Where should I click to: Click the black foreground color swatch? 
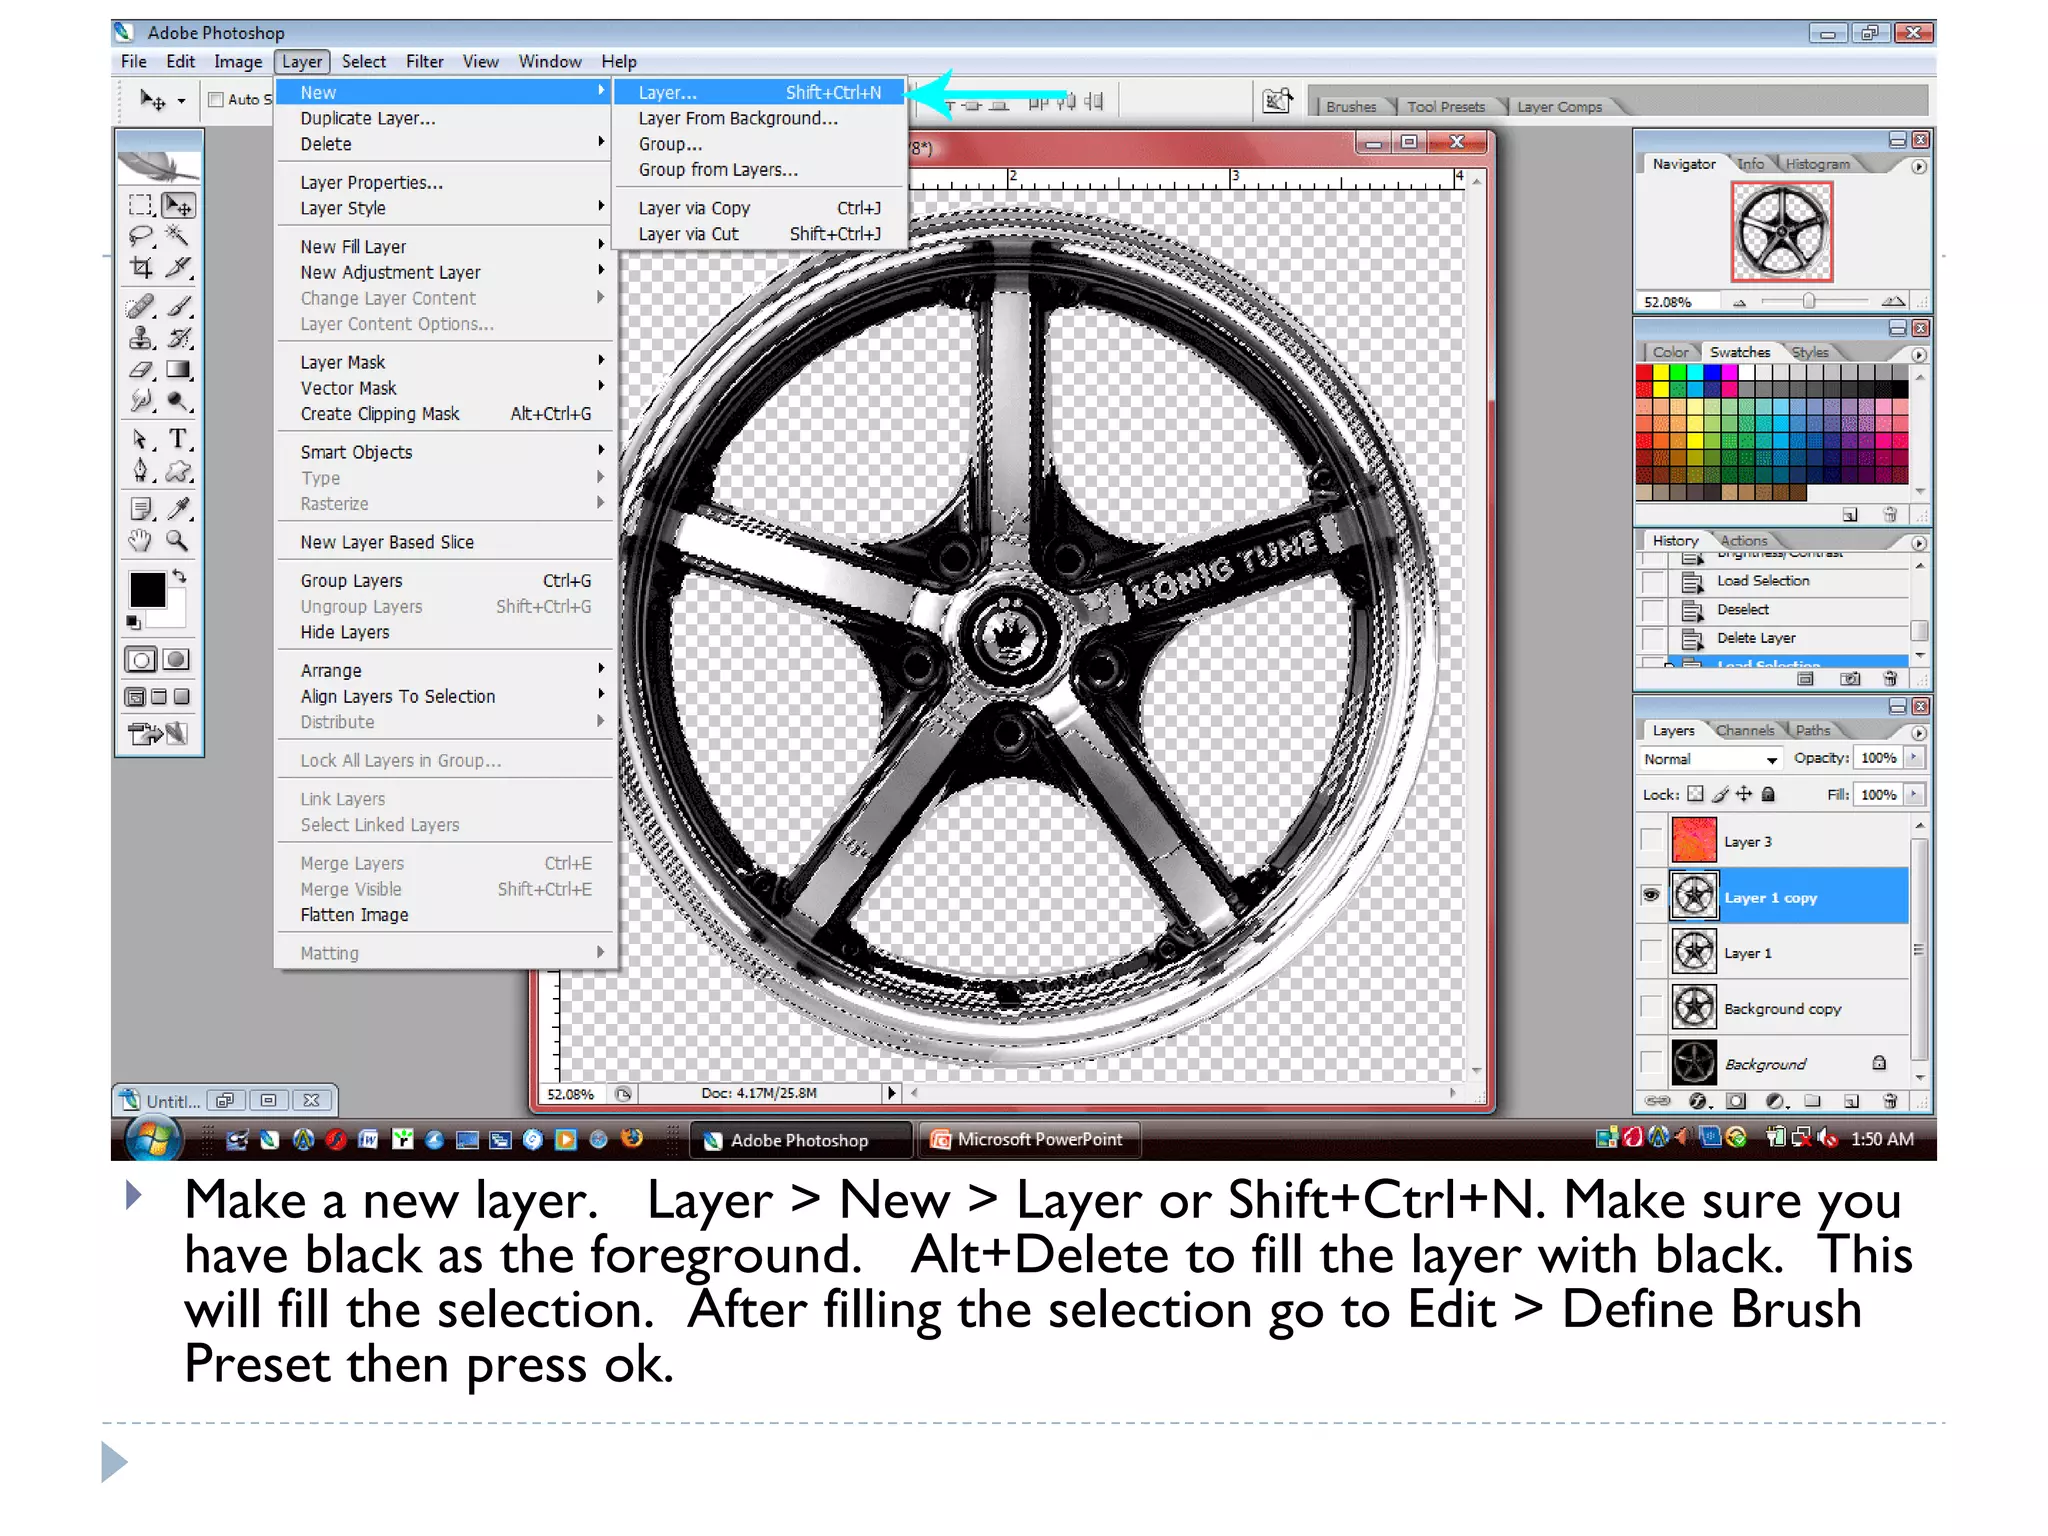(147, 589)
